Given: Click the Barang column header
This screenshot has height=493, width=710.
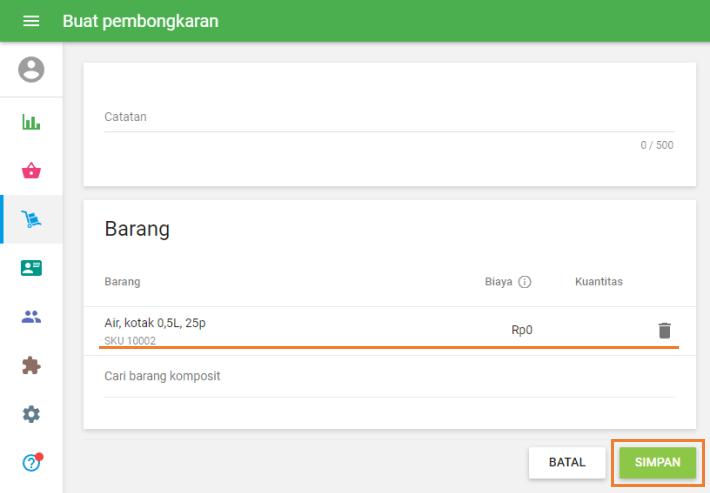Looking at the screenshot, I should tap(122, 282).
